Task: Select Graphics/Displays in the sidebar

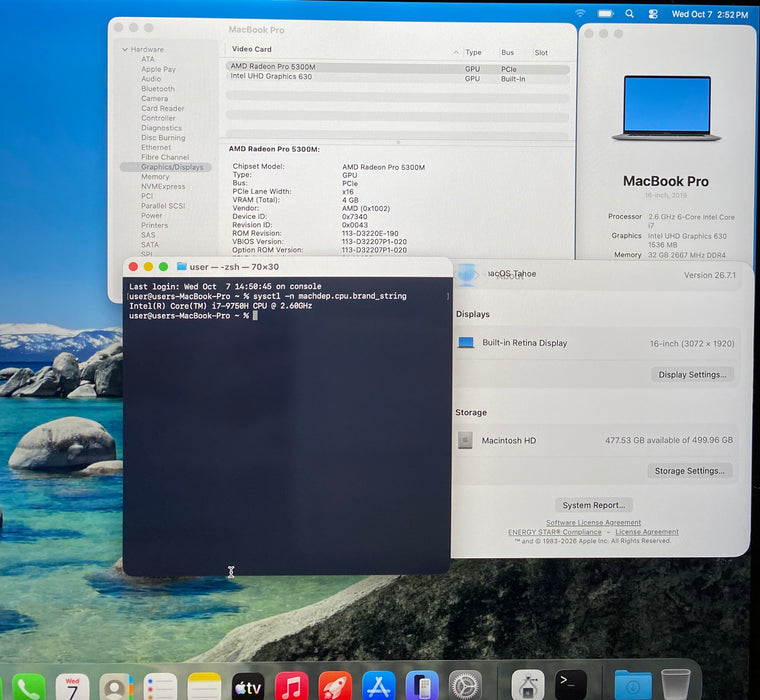Action: pyautogui.click(x=166, y=167)
